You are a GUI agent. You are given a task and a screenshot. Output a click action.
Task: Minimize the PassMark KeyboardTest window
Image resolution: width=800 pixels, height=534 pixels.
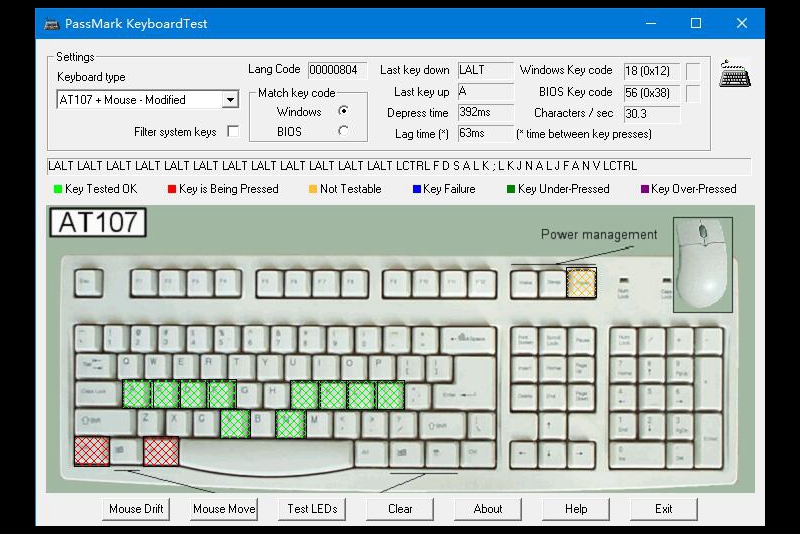pyautogui.click(x=651, y=23)
